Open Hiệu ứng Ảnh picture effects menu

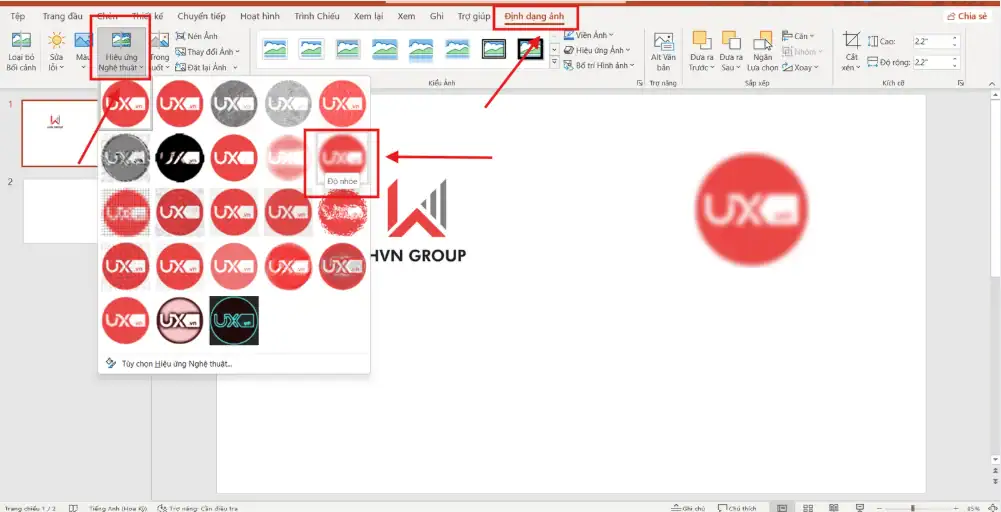coord(597,50)
